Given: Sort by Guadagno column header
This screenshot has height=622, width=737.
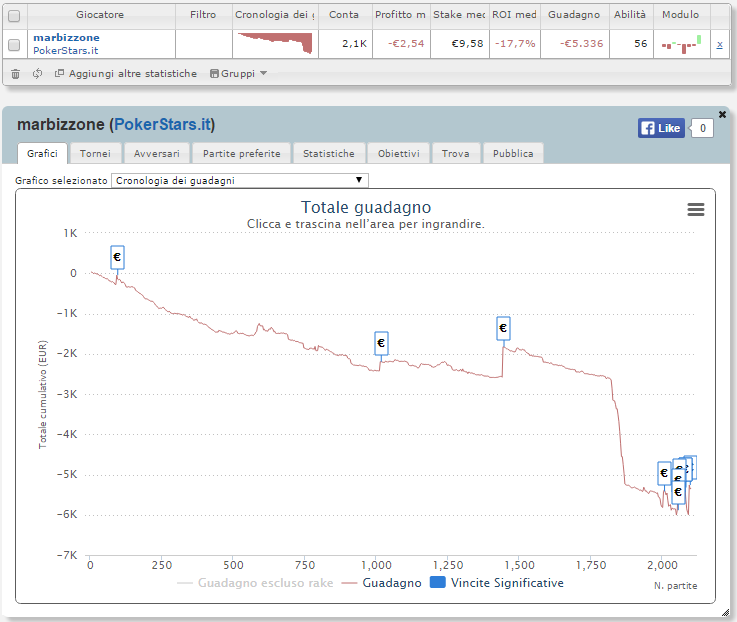Looking at the screenshot, I should pyautogui.click(x=574, y=15).
